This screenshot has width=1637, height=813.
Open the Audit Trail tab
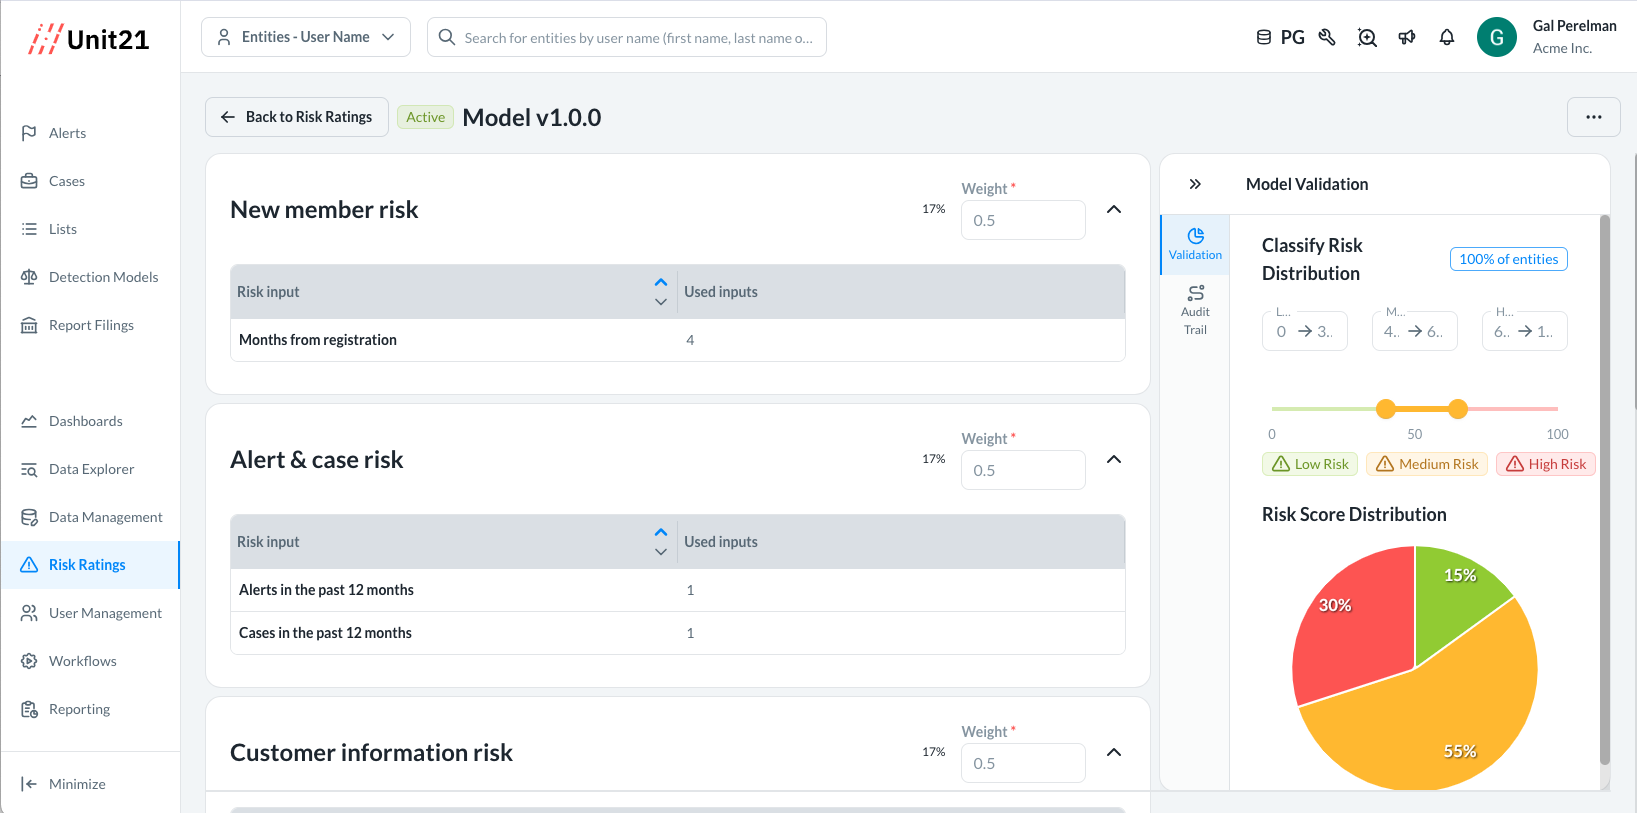(1195, 310)
